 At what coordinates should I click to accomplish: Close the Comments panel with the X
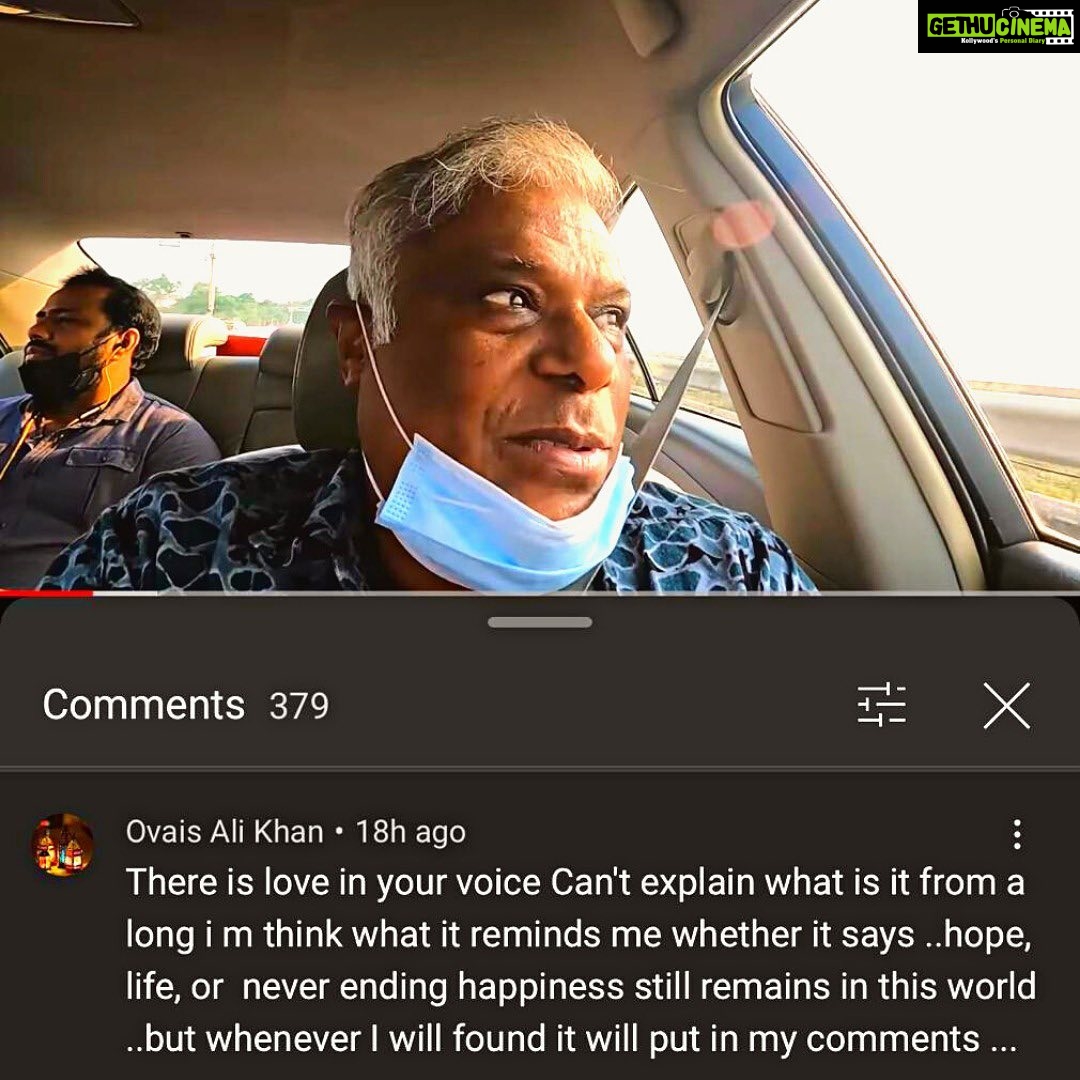[1006, 705]
